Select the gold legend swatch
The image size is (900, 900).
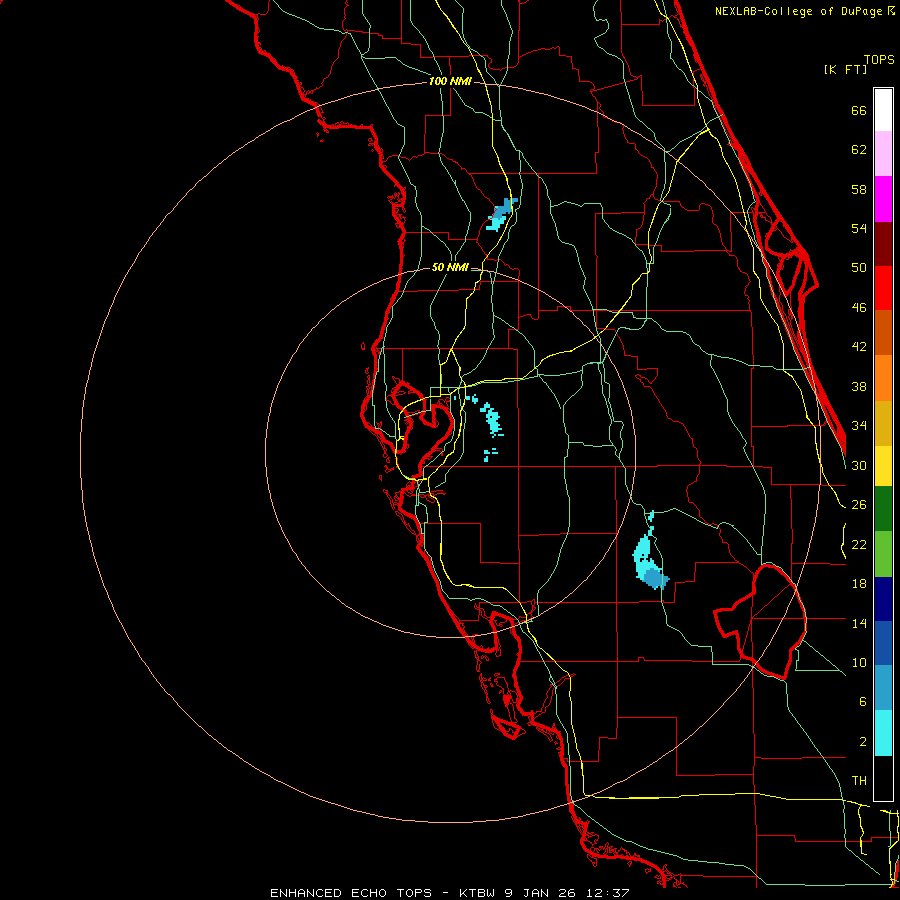click(x=883, y=423)
